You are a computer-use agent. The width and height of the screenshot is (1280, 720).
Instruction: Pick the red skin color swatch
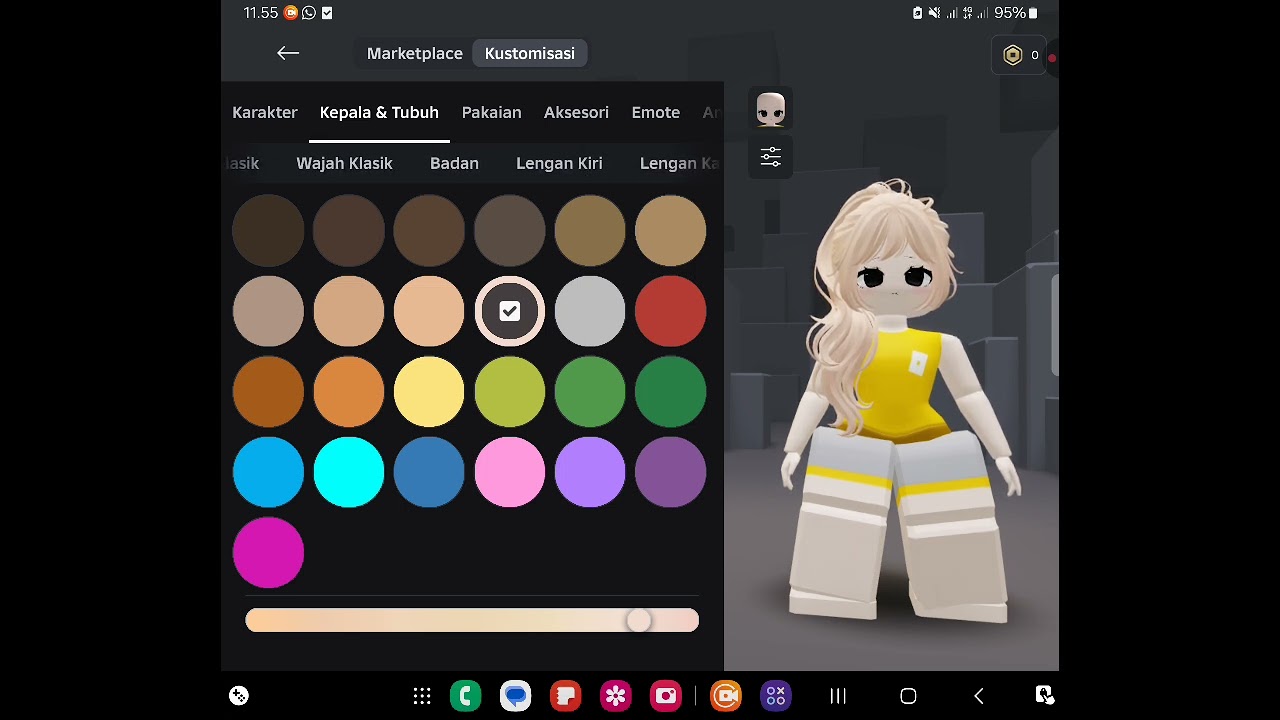tap(670, 312)
